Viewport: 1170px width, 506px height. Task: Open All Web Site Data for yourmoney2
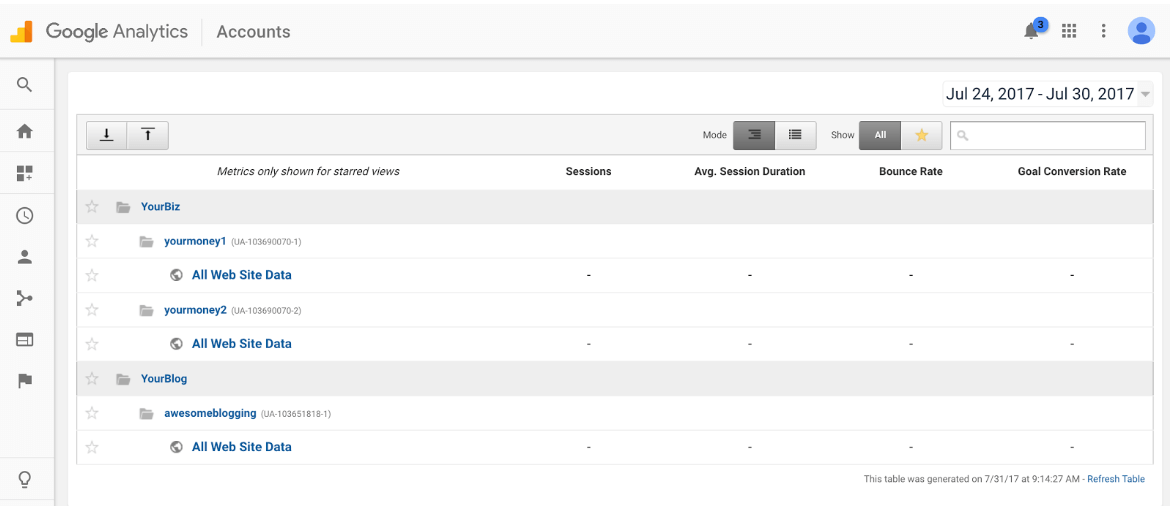[242, 343]
